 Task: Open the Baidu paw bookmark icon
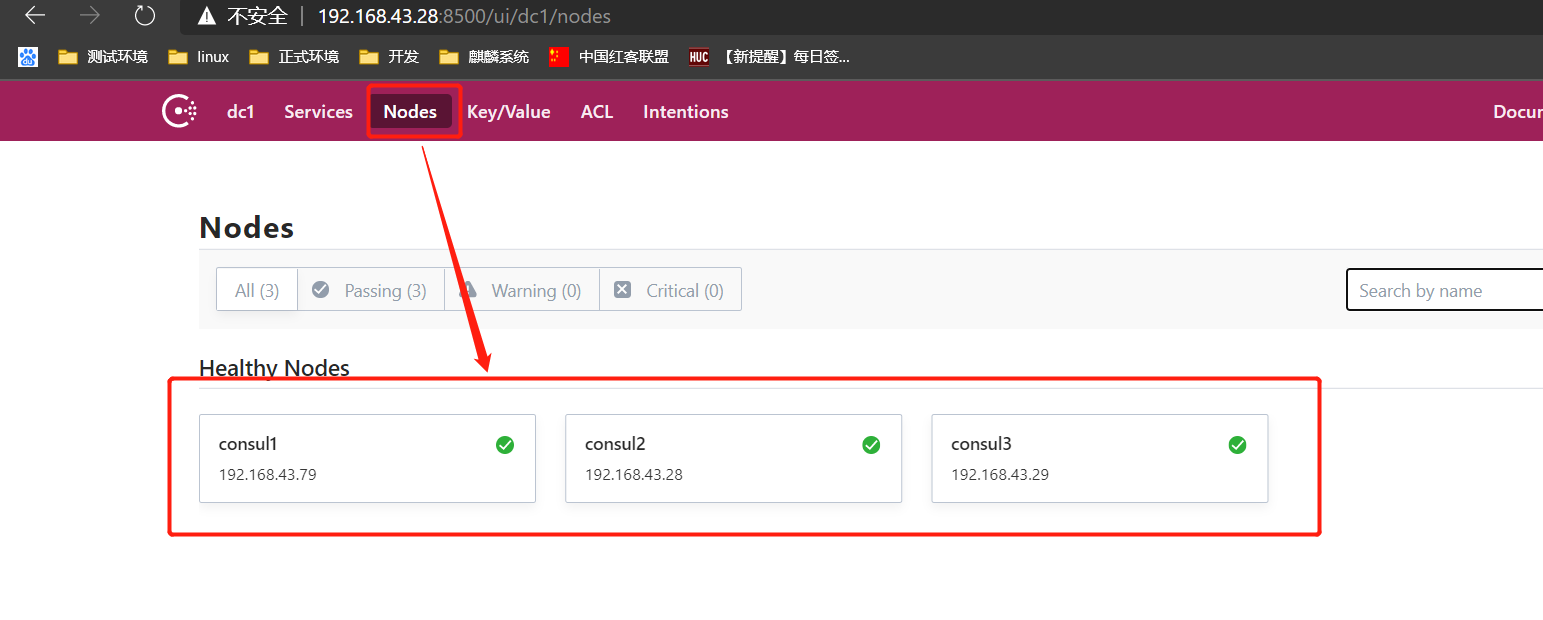28,57
